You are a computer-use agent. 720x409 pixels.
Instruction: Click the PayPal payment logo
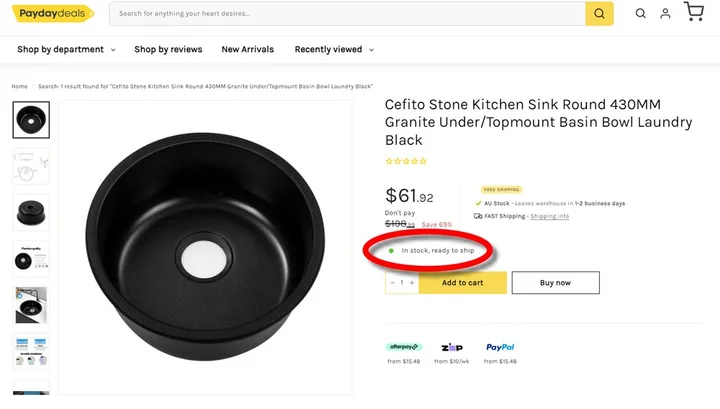point(500,347)
